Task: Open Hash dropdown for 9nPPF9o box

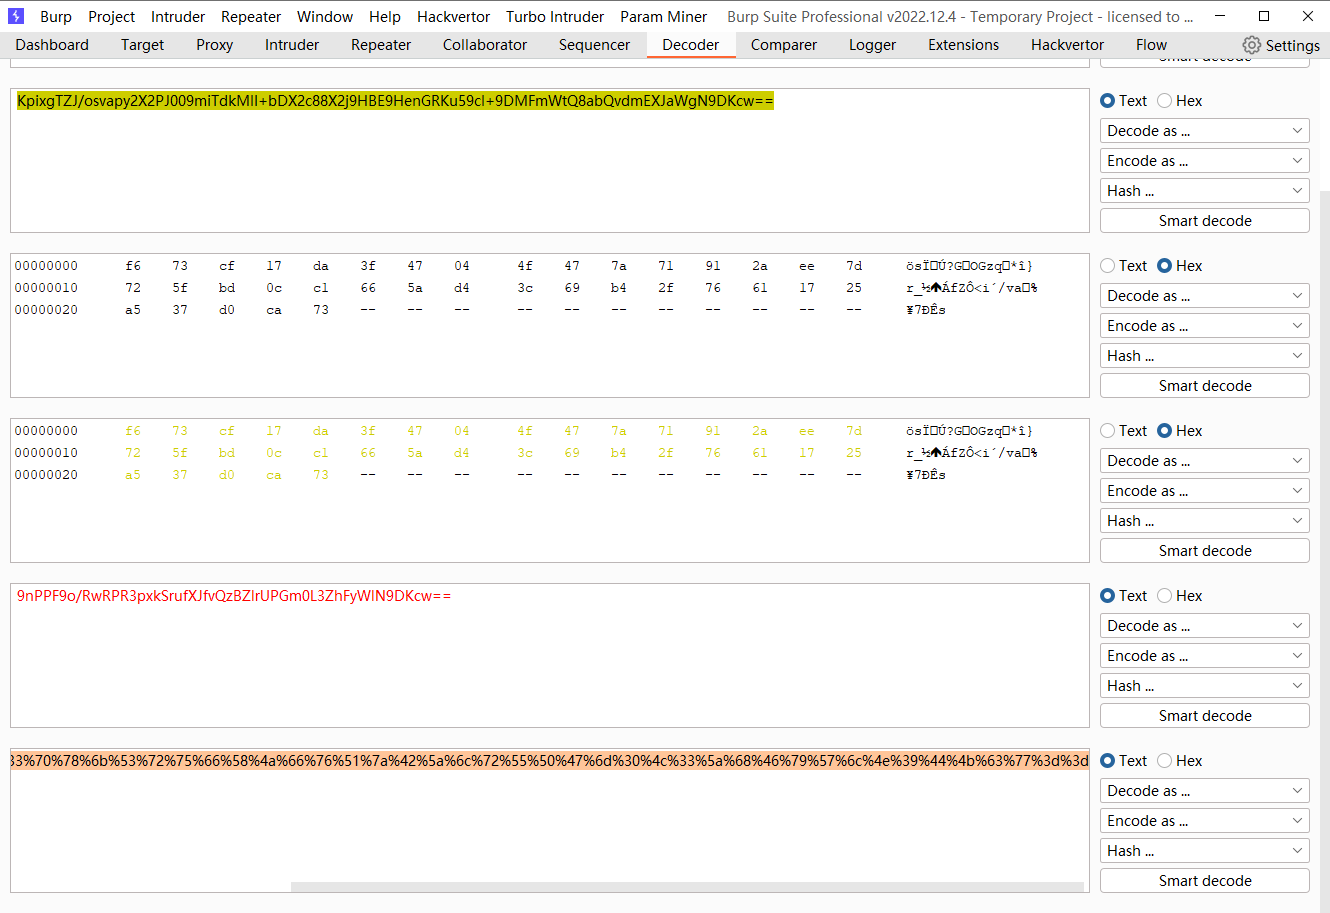Action: pos(1205,686)
